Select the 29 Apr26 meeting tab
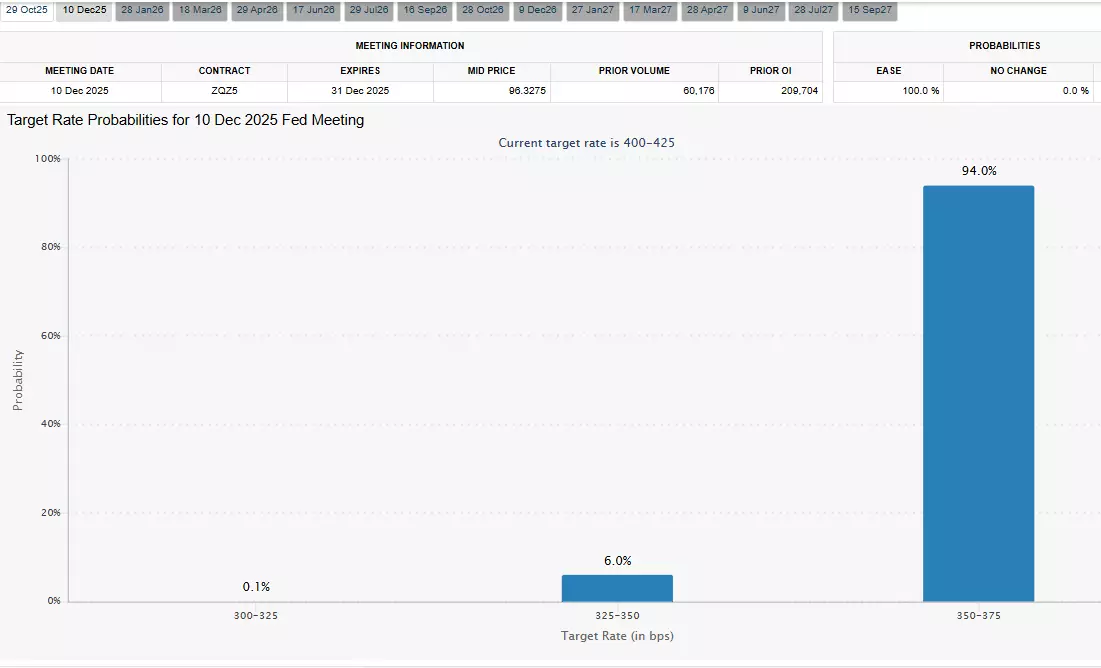Screen dimensions: 1101x668 click(257, 11)
